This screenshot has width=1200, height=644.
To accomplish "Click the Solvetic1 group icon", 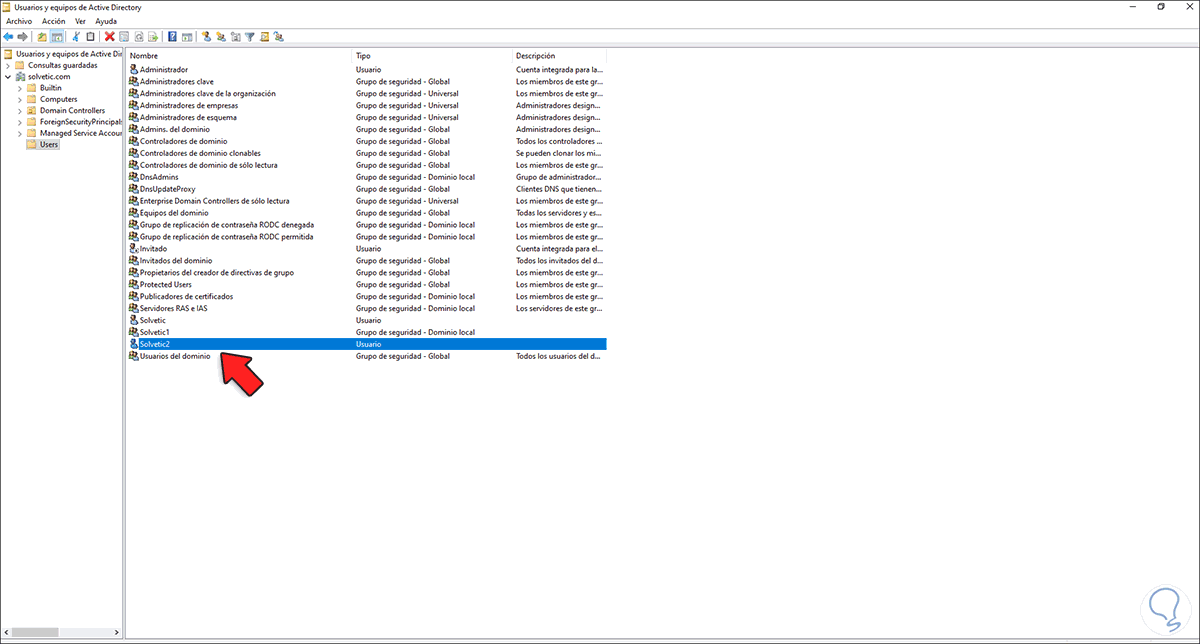I will 134,332.
